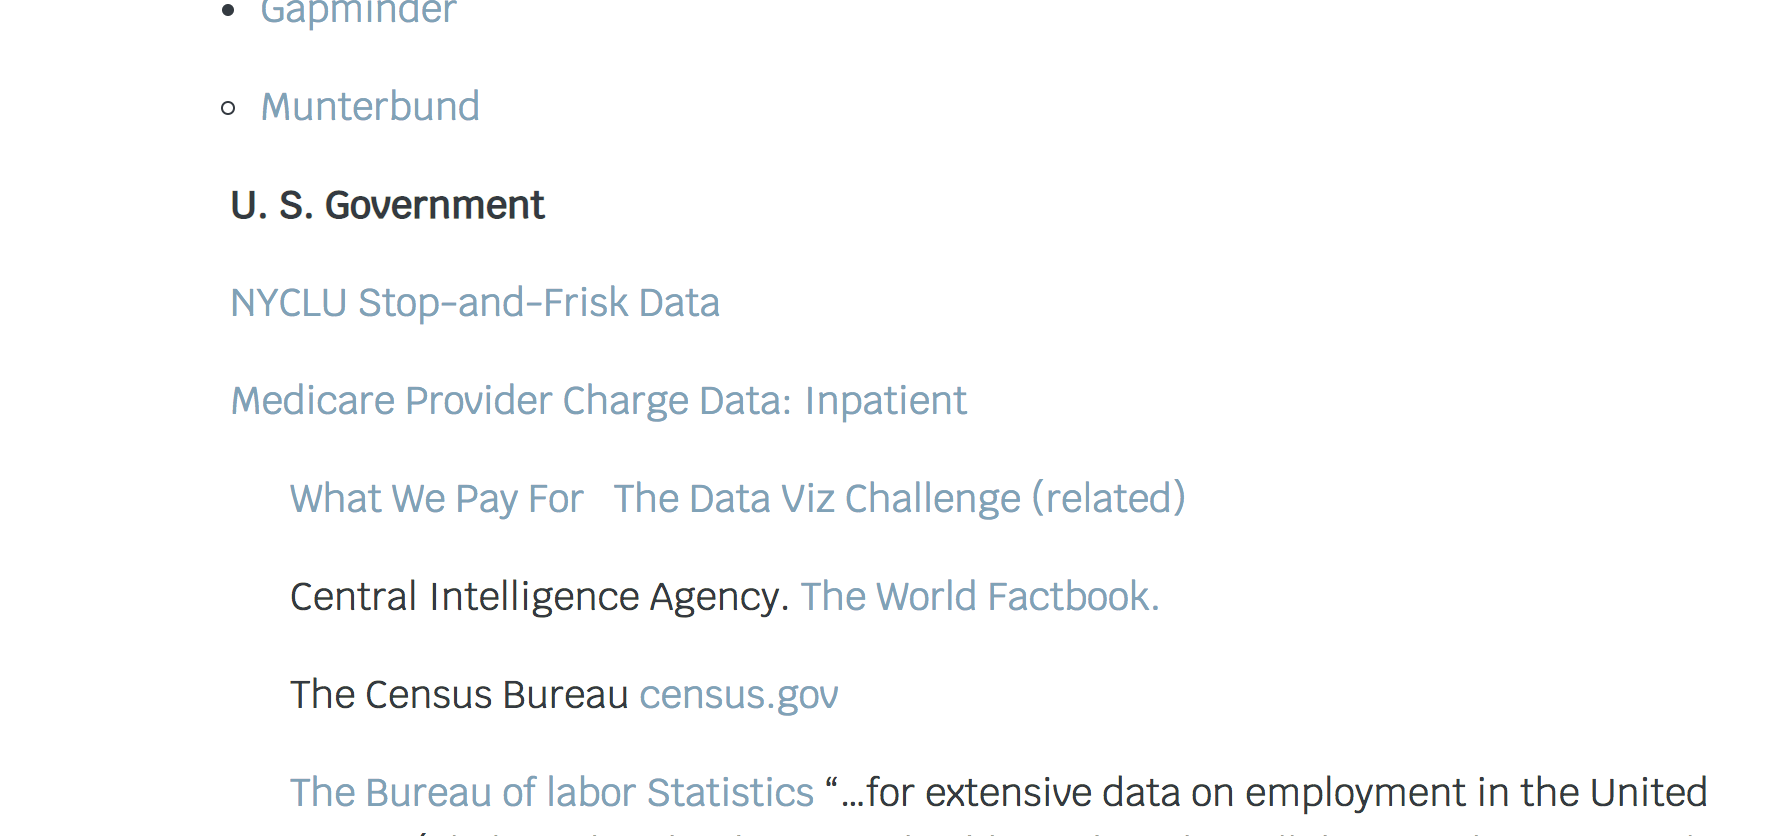Screen dimensions: 1778x836
Task: Click the Central Intelligence Agency text
Action: tap(539, 597)
